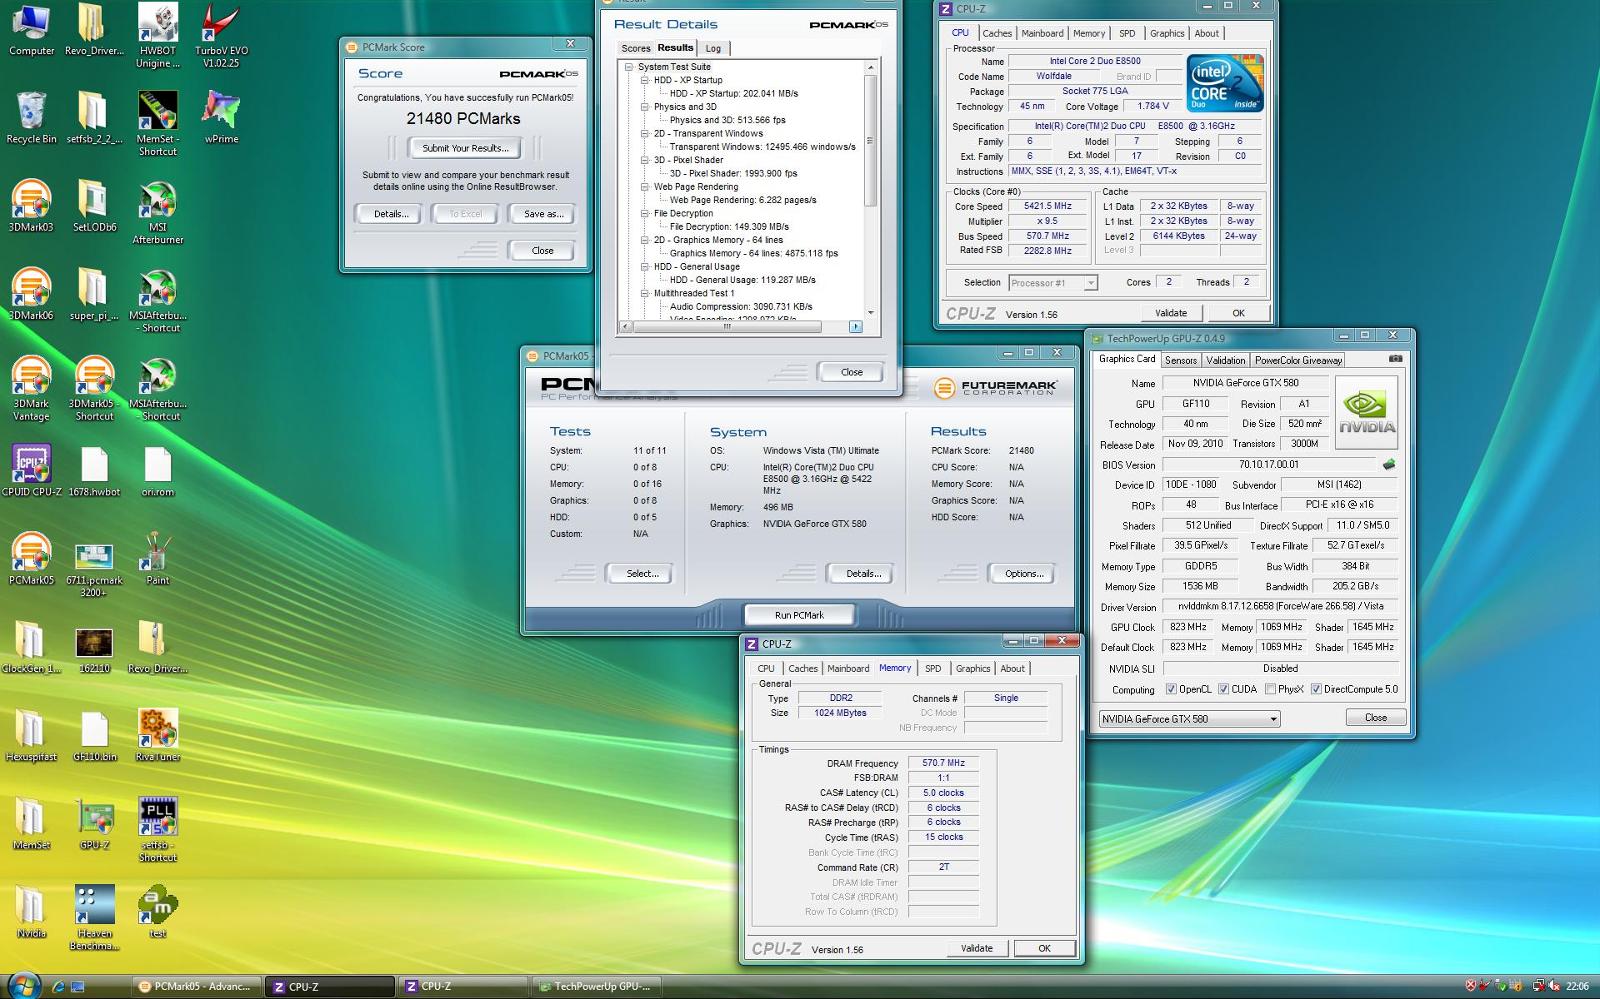Launch CPUID CPU-Z desktop icon
Image resolution: width=1600 pixels, height=999 pixels.
point(31,470)
